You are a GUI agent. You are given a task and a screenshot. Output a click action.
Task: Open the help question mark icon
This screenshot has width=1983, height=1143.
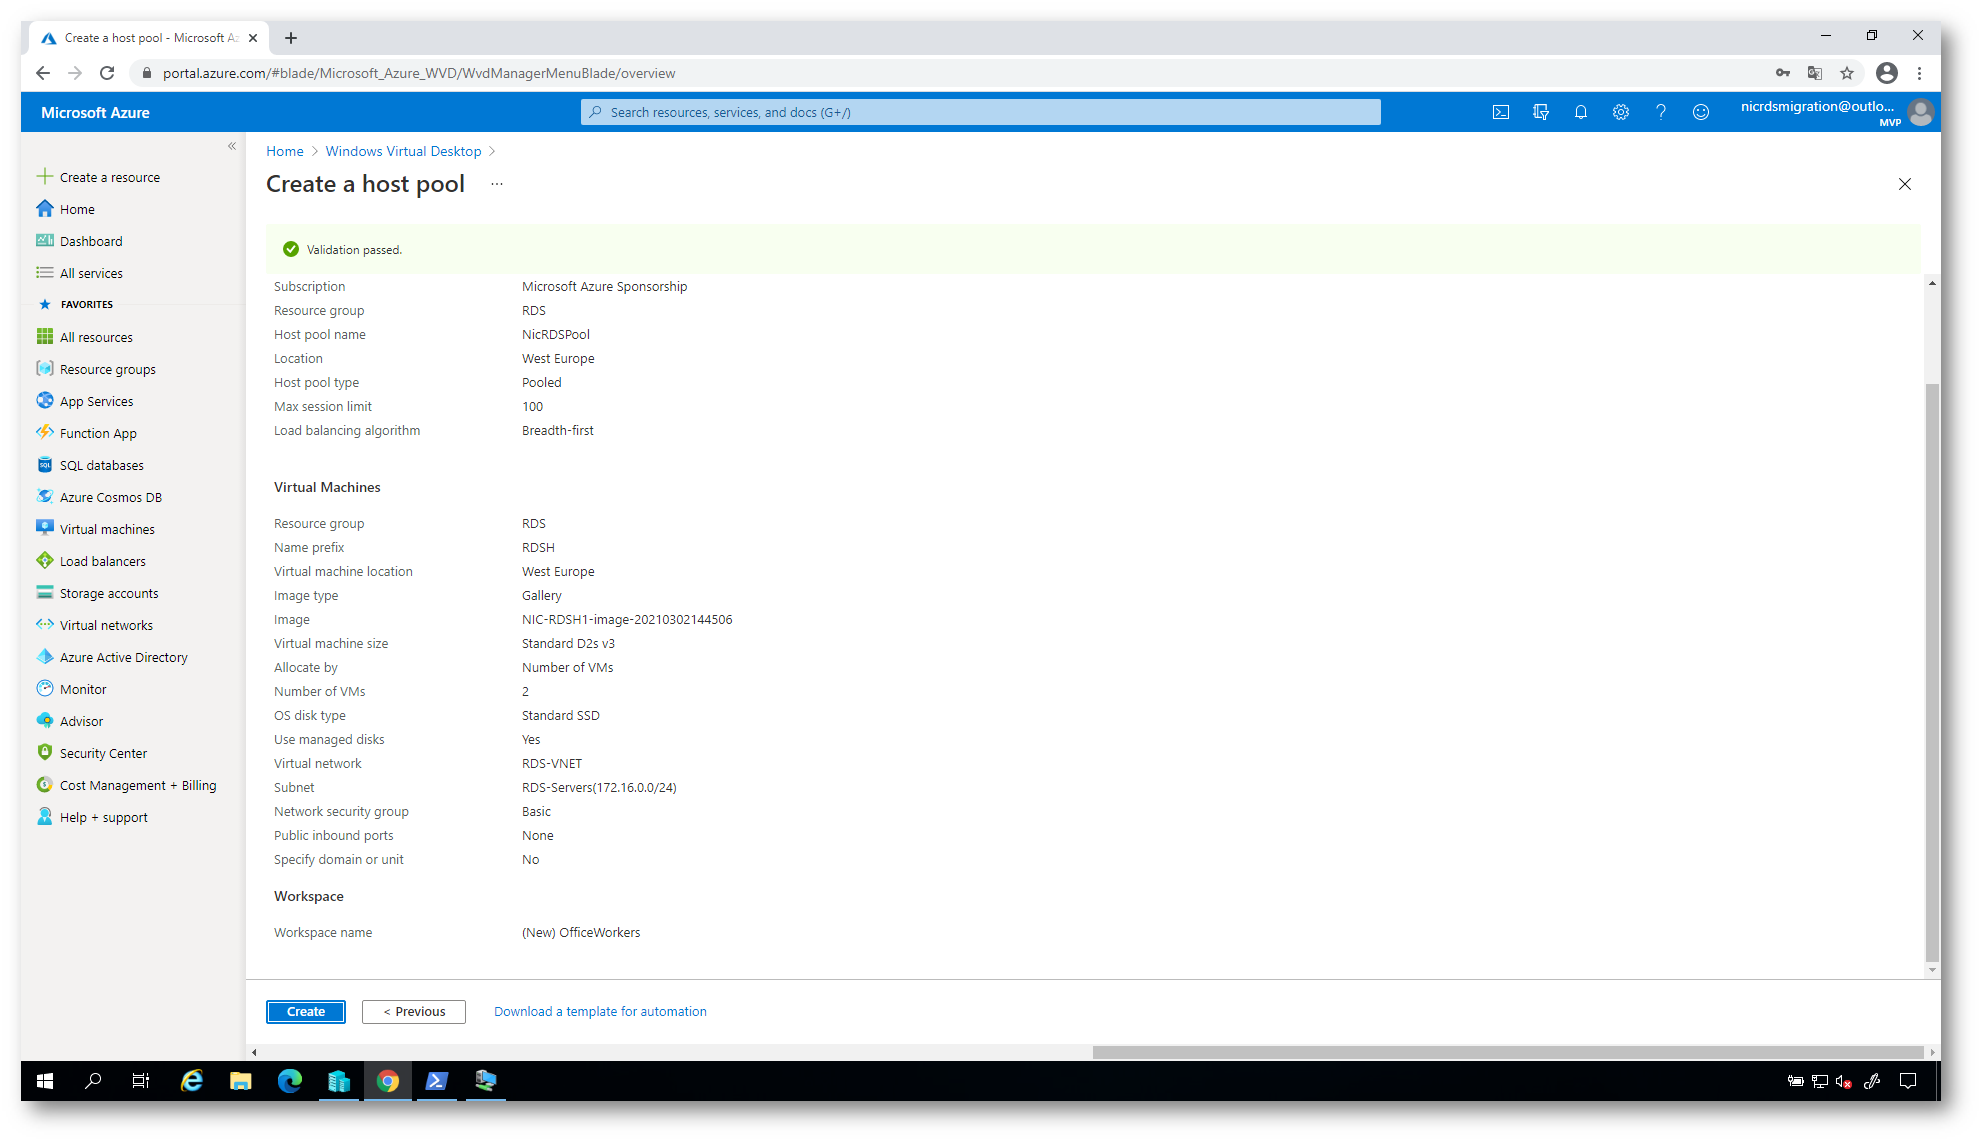[1661, 112]
